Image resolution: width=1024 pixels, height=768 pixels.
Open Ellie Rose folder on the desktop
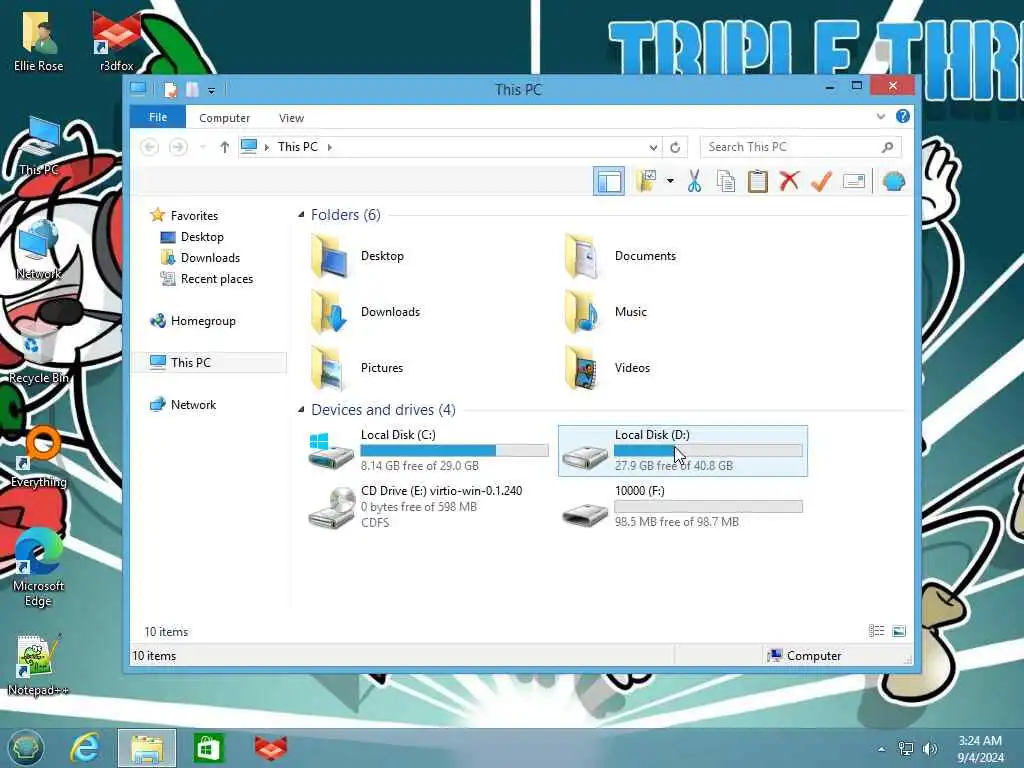39,40
